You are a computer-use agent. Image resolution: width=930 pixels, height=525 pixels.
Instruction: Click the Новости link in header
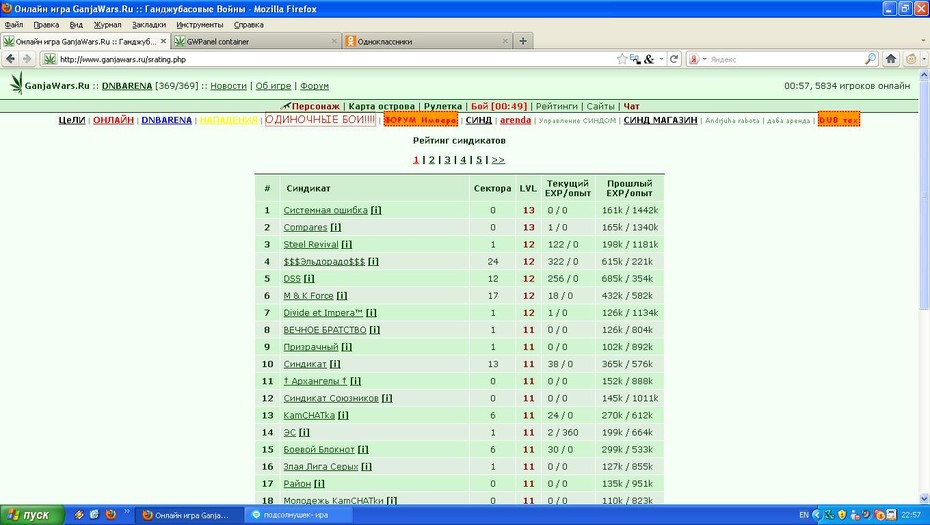[x=228, y=86]
